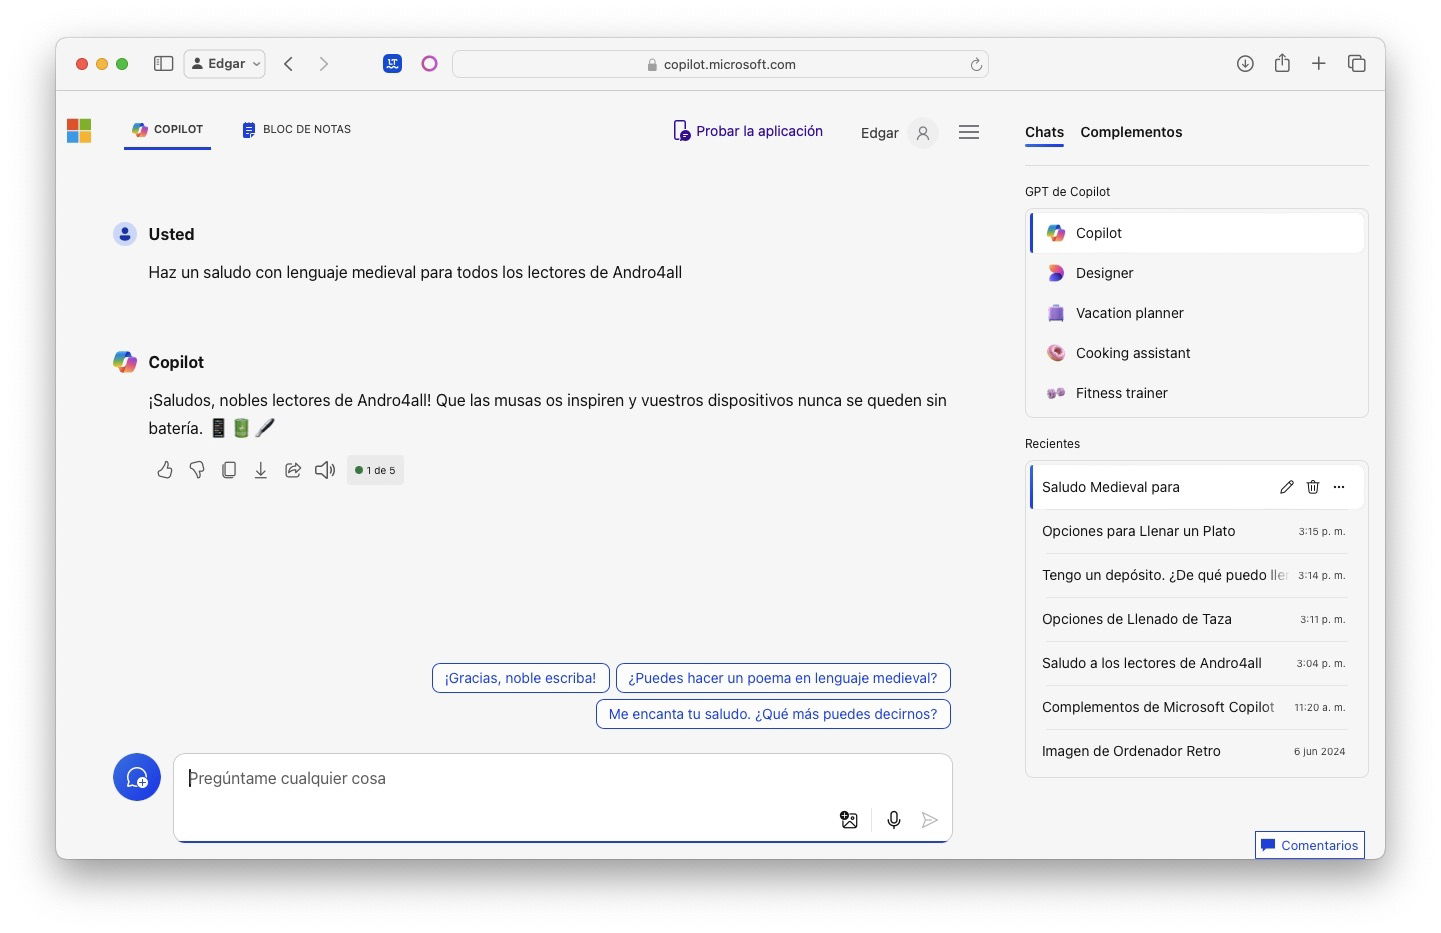The height and width of the screenshot is (933, 1441).
Task: Select the Chats tab in the sidebar
Action: [1044, 132]
